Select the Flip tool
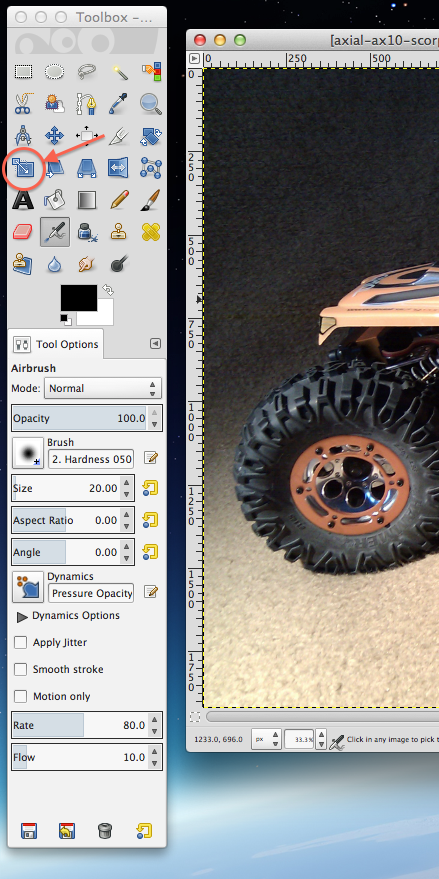Viewport: 439px width, 879px height. pyautogui.click(x=118, y=167)
